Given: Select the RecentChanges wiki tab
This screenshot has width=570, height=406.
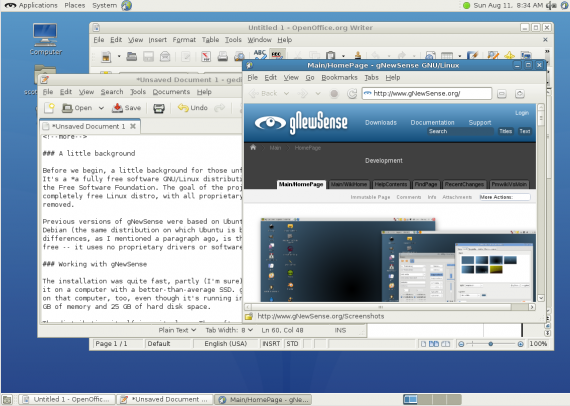Looking at the screenshot, I should 464,184.
